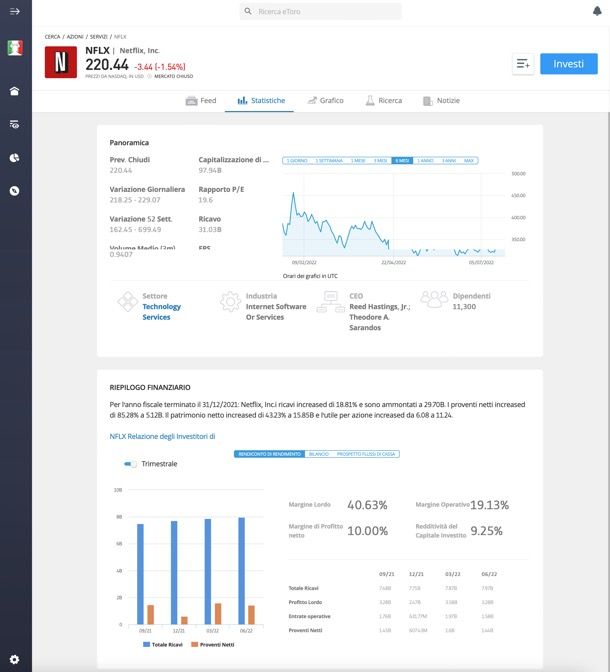The height and width of the screenshot is (672, 610).
Task: Add NFLX to watchlist with list-plus icon
Action: click(523, 64)
